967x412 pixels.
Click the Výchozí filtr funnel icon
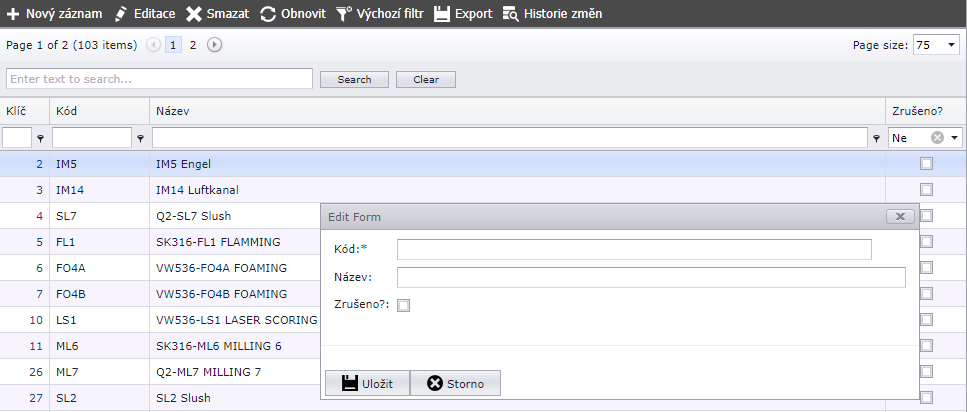point(343,14)
